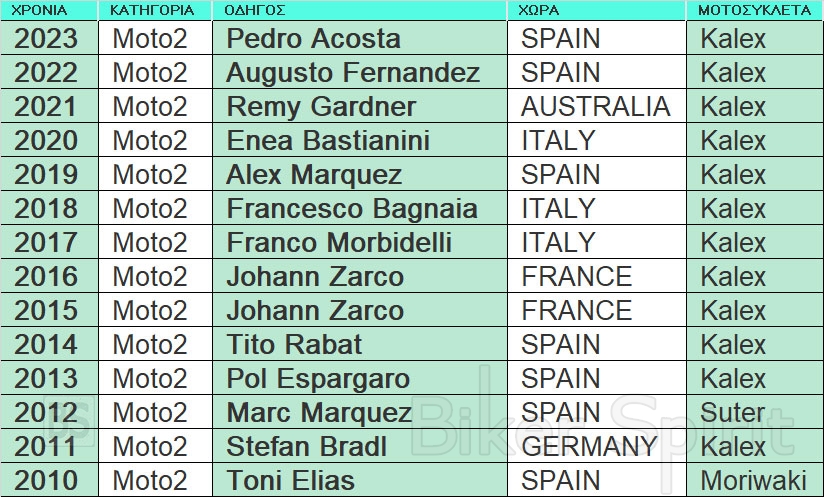824x497 pixels.
Task: Click the ΧΩΡΑ column header
Action: (539, 11)
